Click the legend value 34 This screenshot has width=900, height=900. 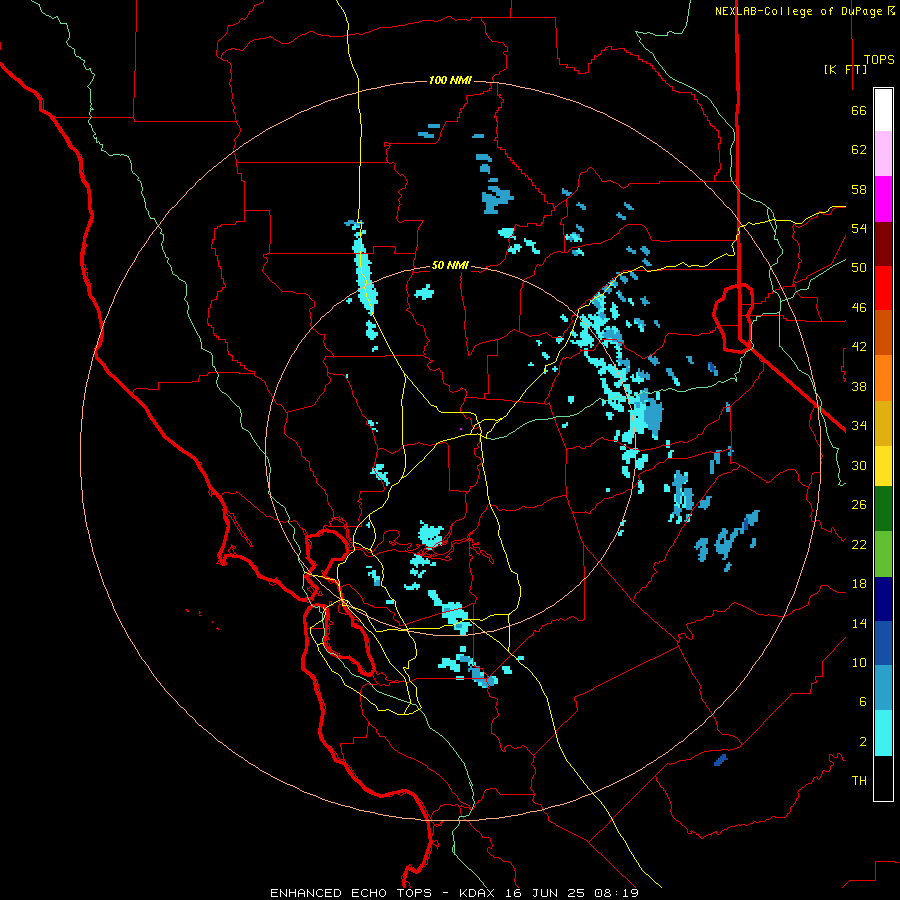point(859,426)
